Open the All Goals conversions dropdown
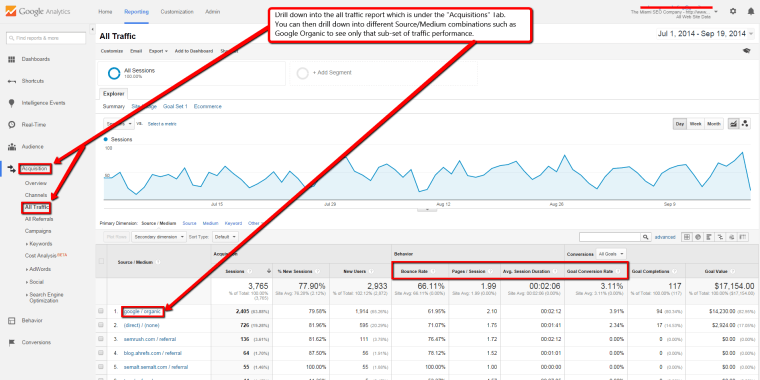Viewport: 760px width, 380px height. click(611, 253)
